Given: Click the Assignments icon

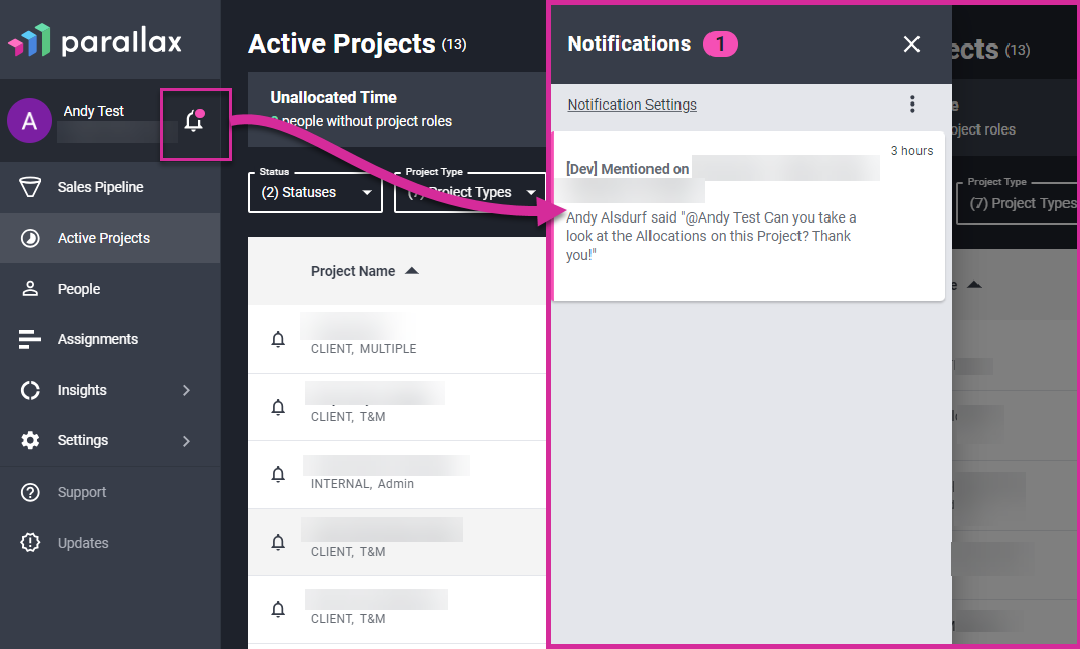Looking at the screenshot, I should 30,338.
